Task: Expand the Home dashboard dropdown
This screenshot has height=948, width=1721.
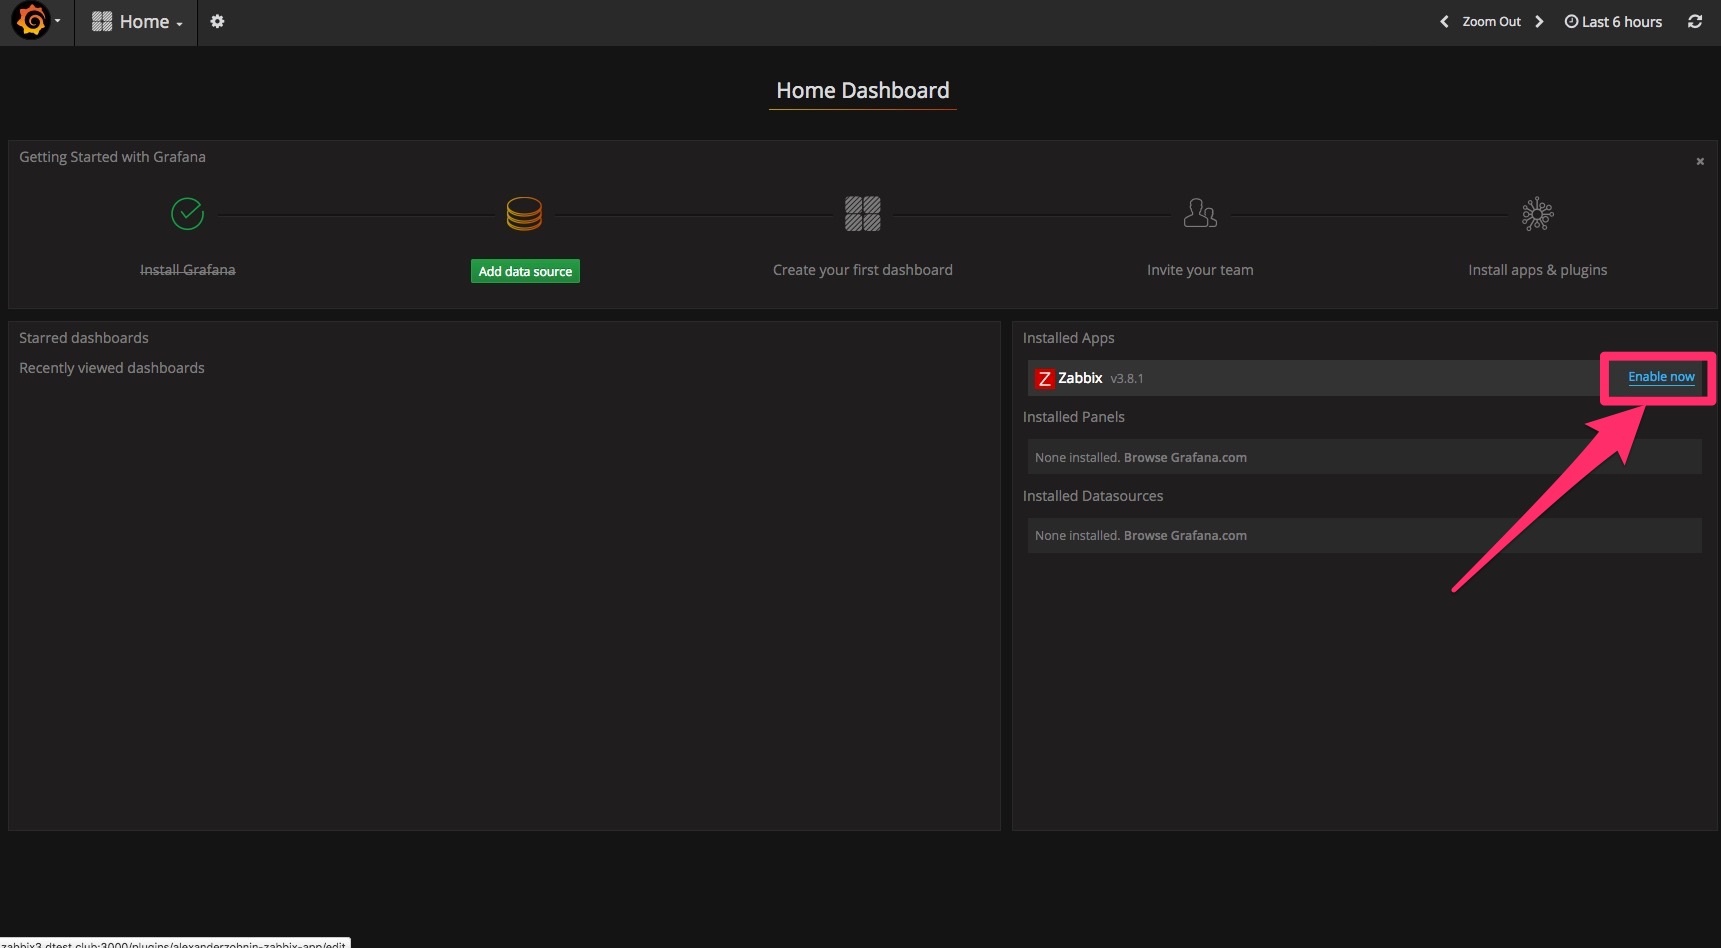Action: (x=137, y=21)
